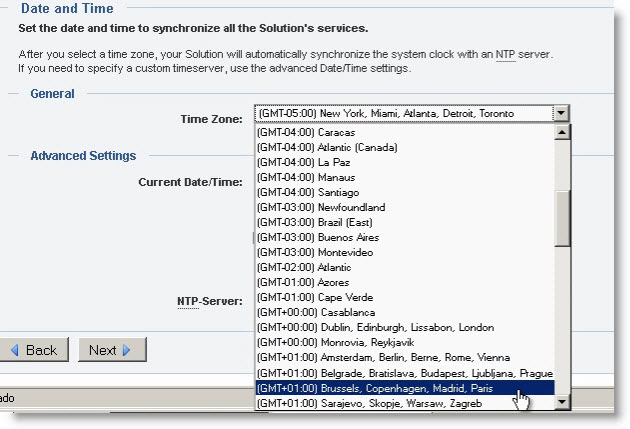Pick Brazil (East) time zone
Screen dimensions: 630x429
click(x=308, y=222)
